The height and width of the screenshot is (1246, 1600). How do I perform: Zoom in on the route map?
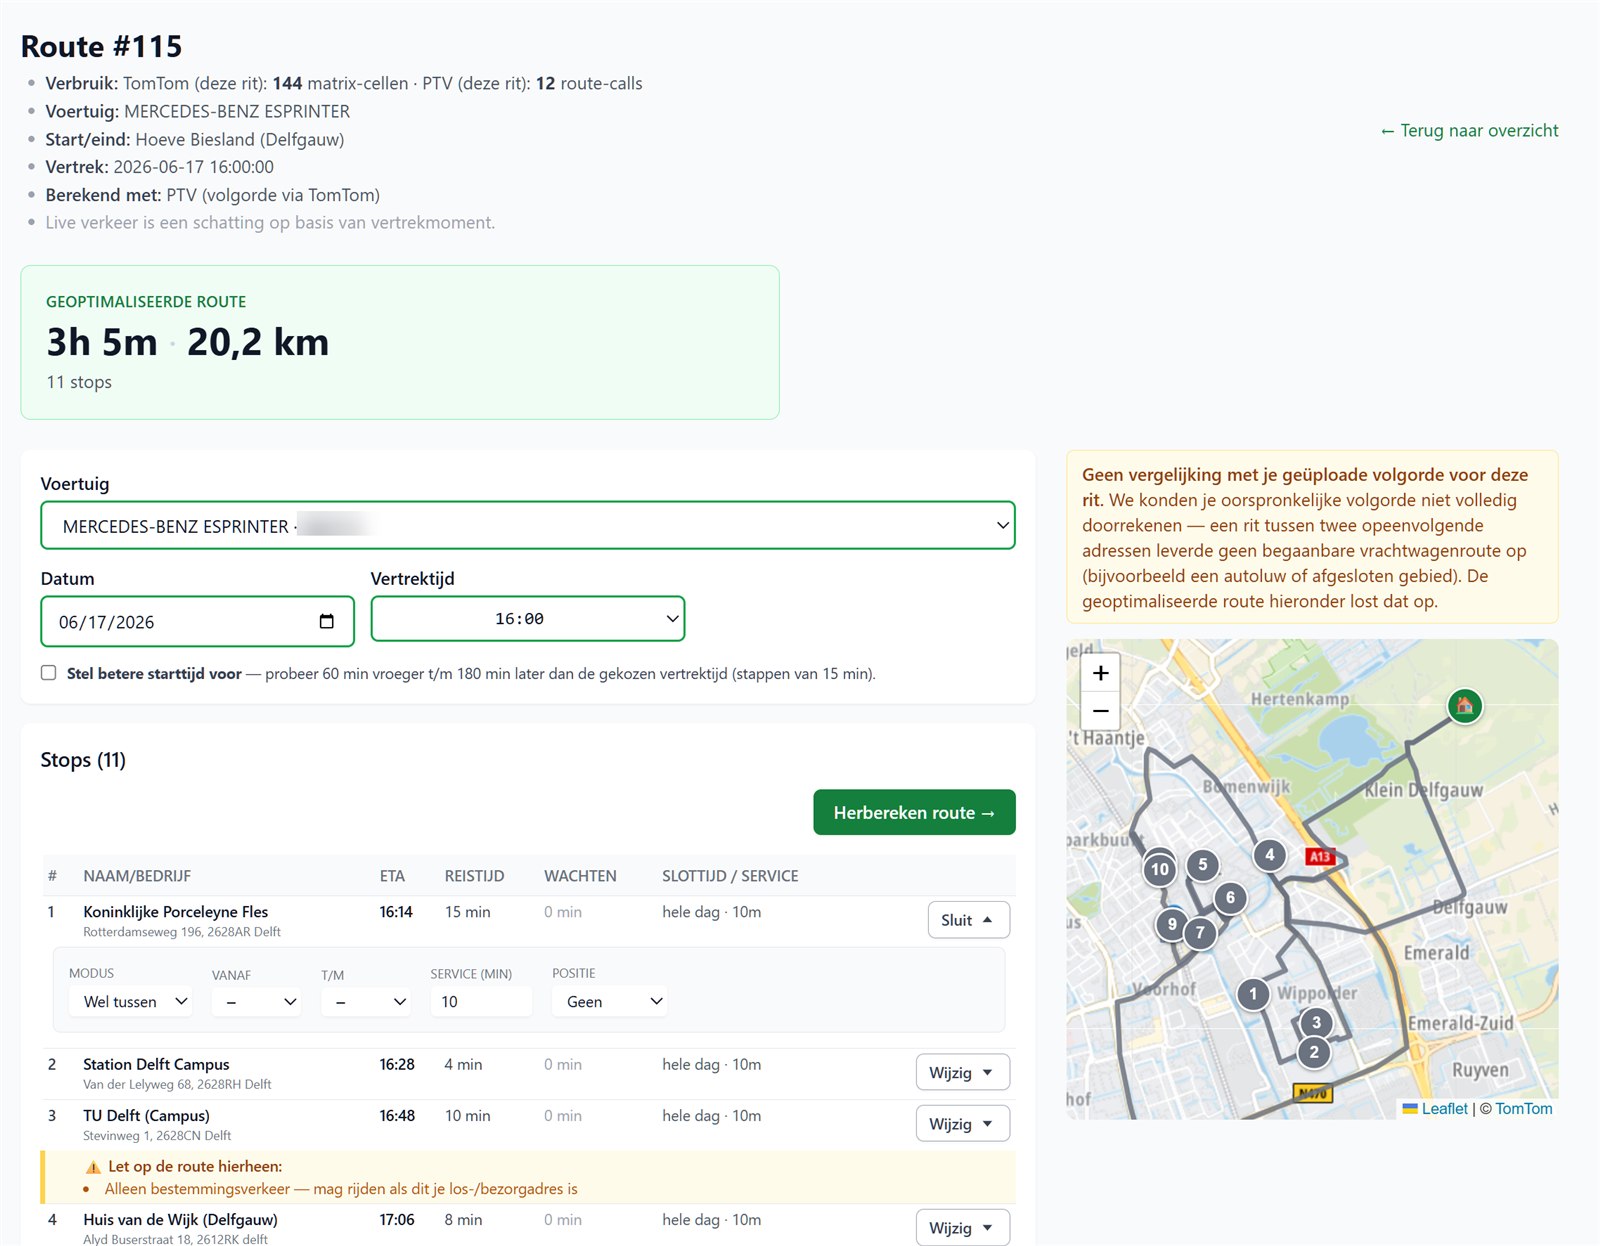coord(1100,673)
